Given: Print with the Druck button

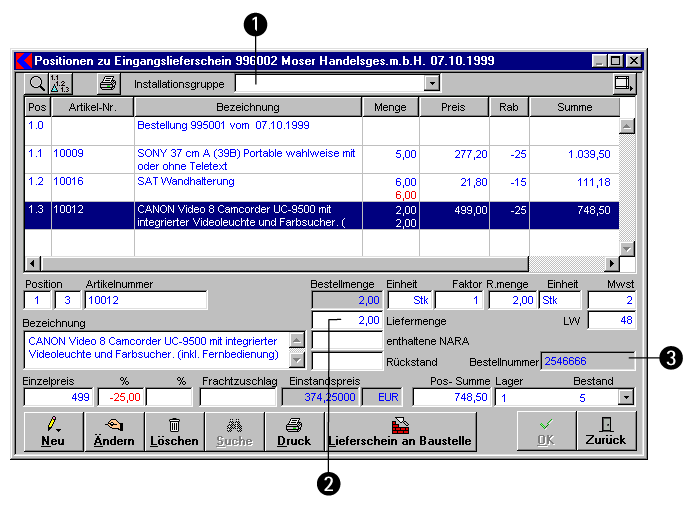Looking at the screenshot, I should [x=293, y=431].
